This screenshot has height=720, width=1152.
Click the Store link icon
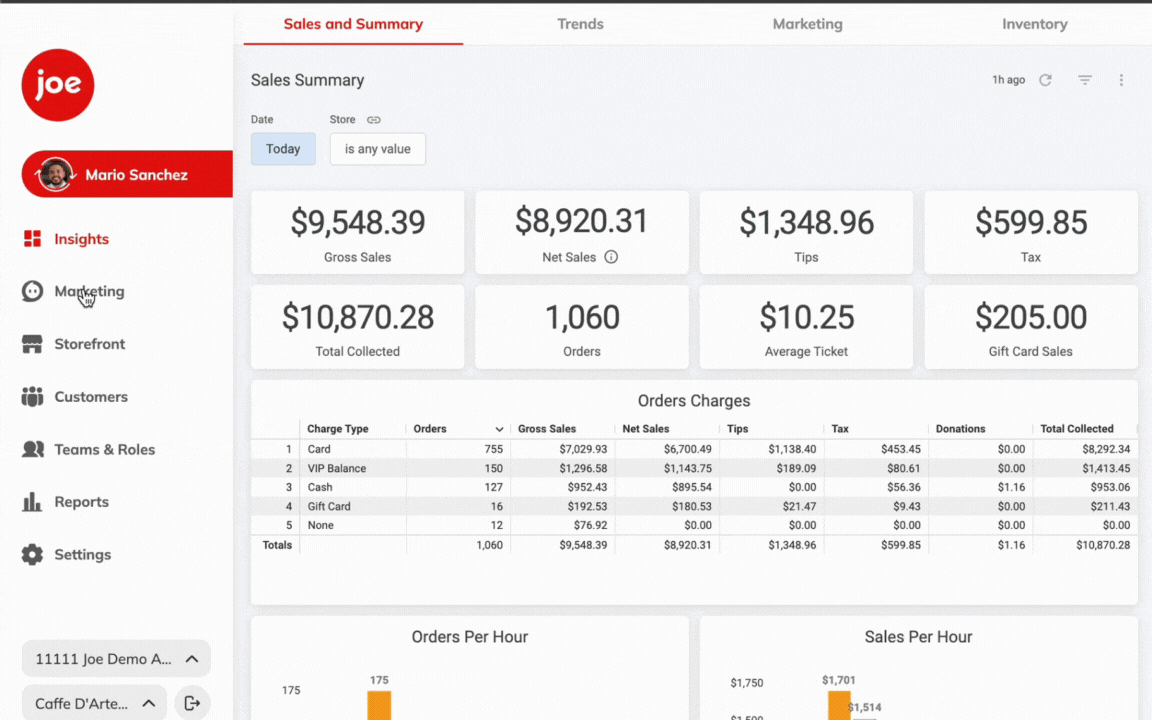(374, 120)
